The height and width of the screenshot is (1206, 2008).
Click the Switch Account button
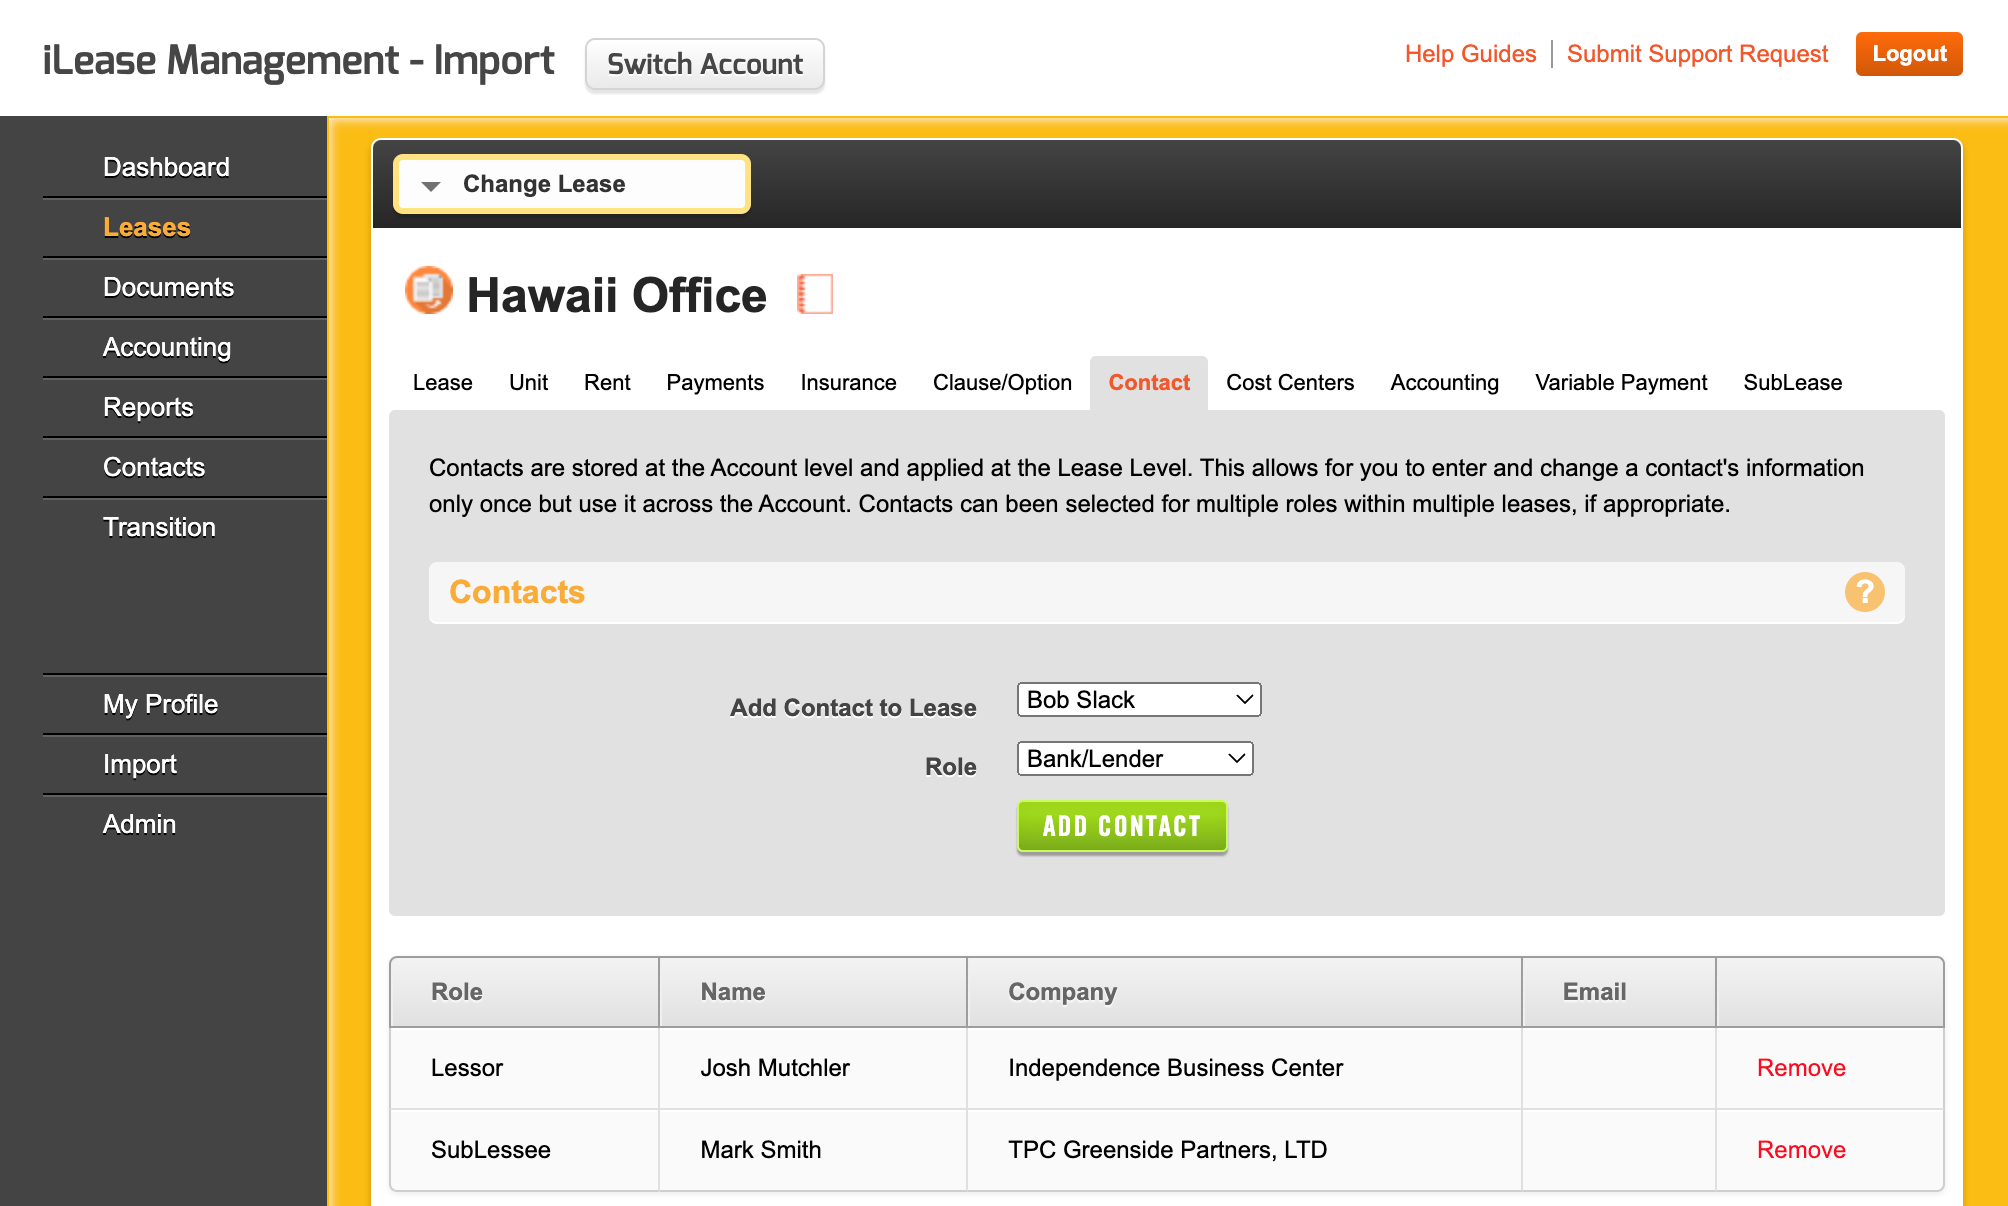[x=705, y=64]
